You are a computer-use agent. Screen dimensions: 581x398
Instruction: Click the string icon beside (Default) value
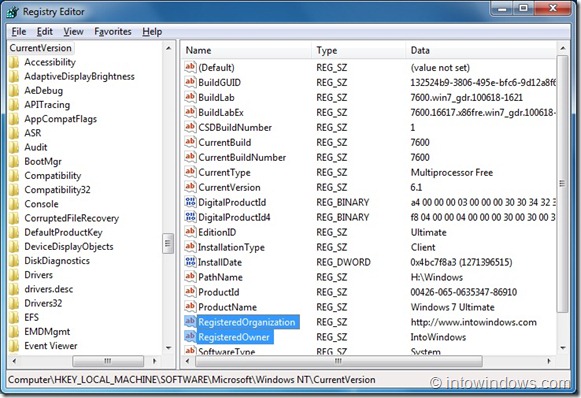tap(190, 67)
